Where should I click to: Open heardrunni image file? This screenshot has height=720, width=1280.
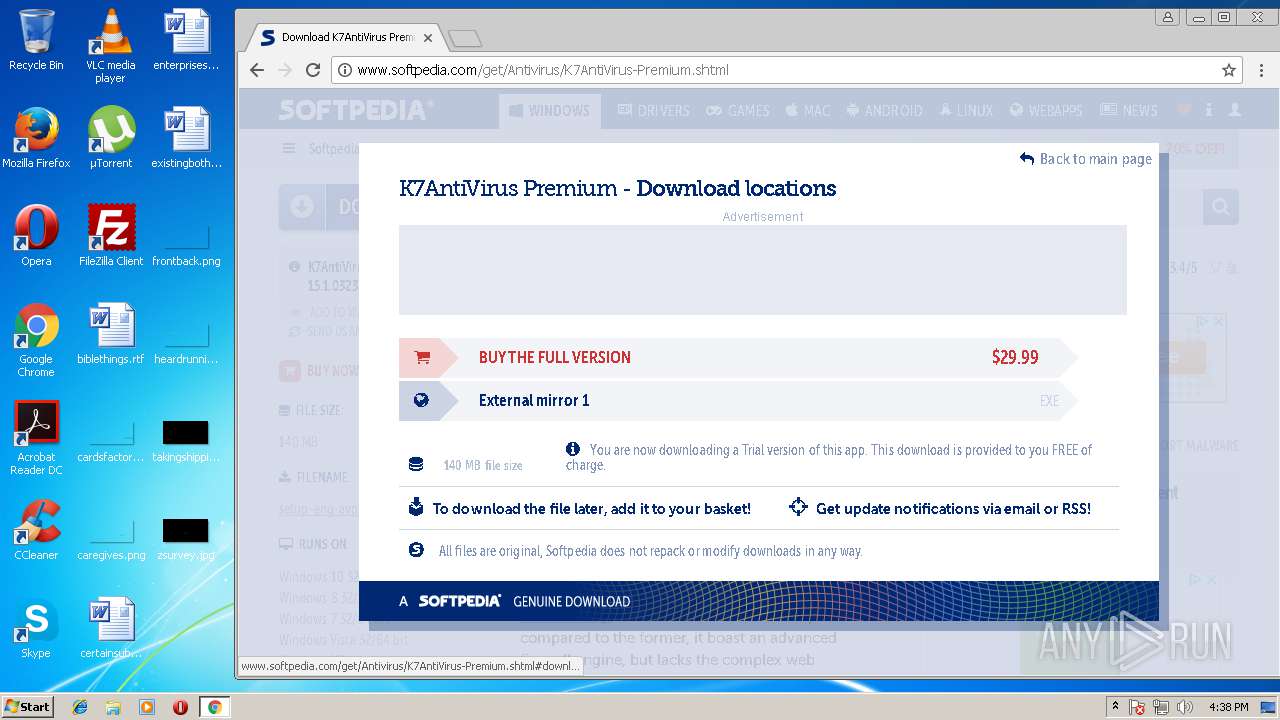[186, 343]
